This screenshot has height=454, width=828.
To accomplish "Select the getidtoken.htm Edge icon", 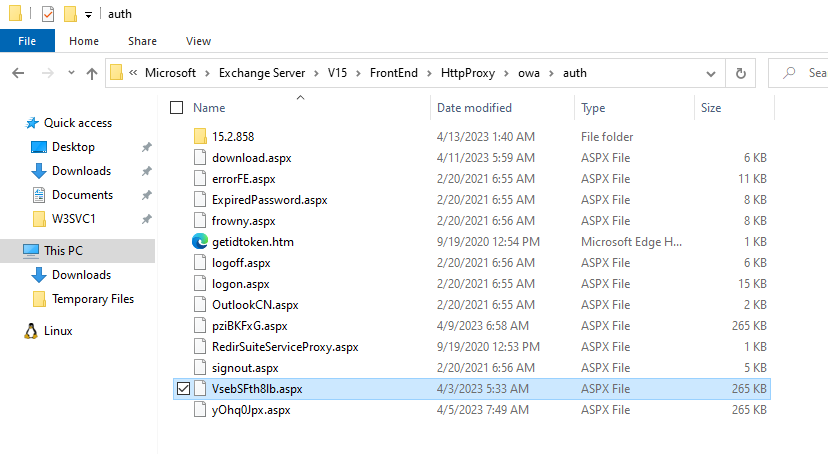I will click(x=200, y=242).
